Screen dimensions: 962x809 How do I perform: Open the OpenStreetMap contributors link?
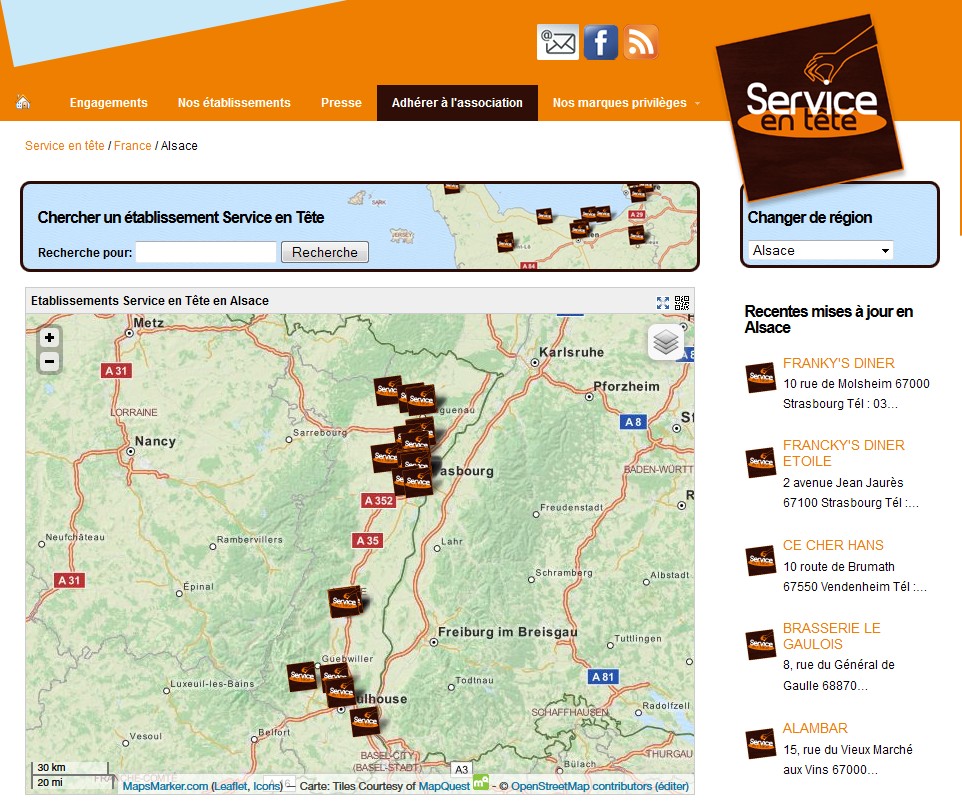pyautogui.click(x=581, y=786)
